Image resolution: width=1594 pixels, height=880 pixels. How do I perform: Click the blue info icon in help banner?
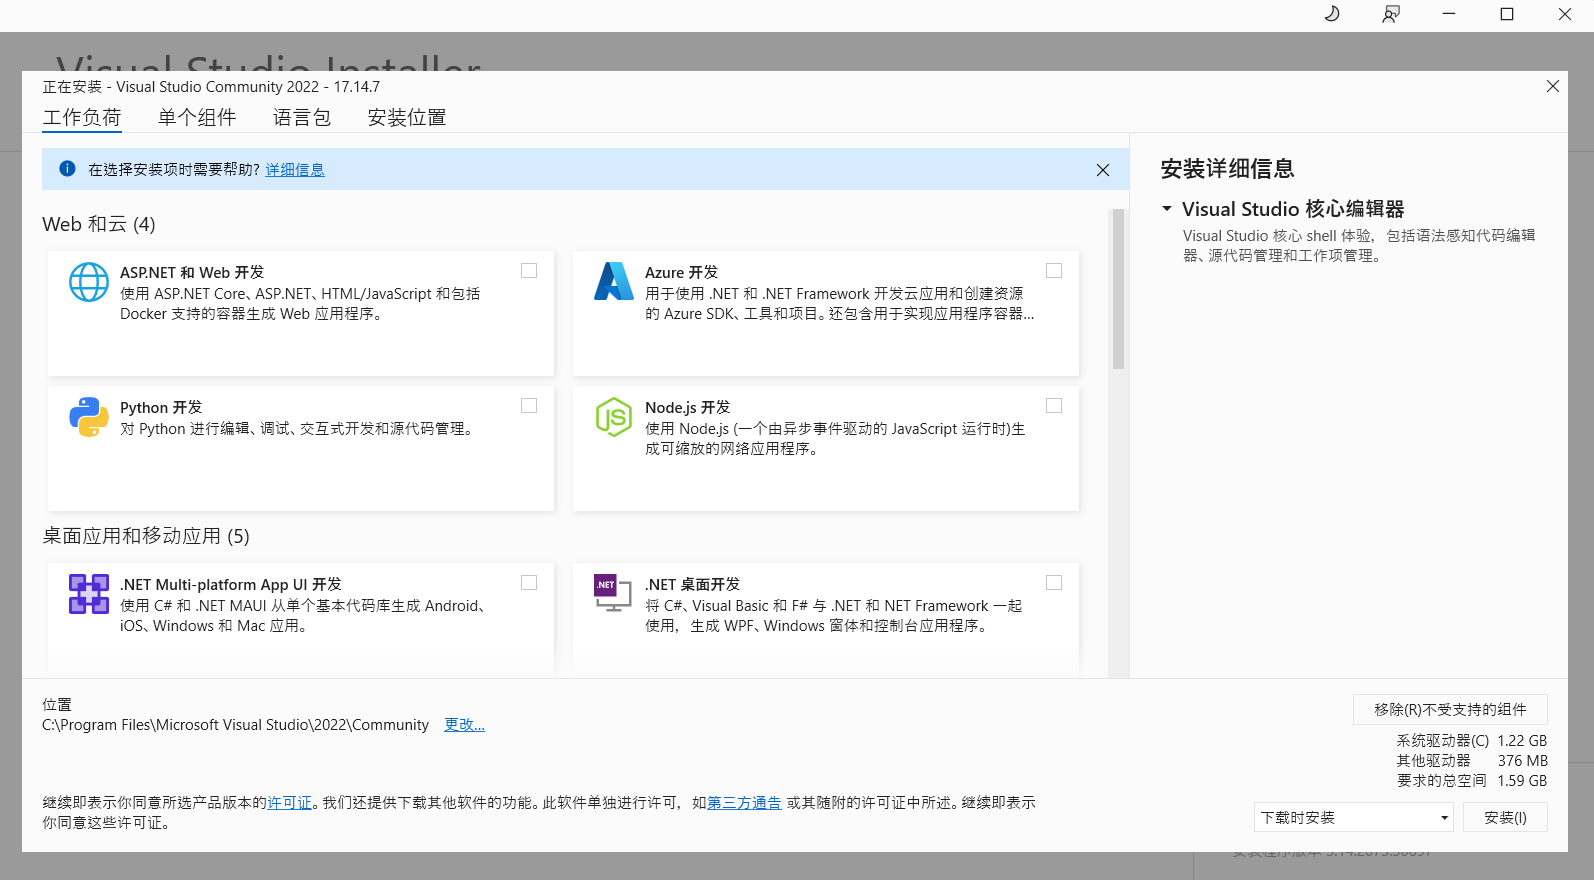(x=67, y=169)
